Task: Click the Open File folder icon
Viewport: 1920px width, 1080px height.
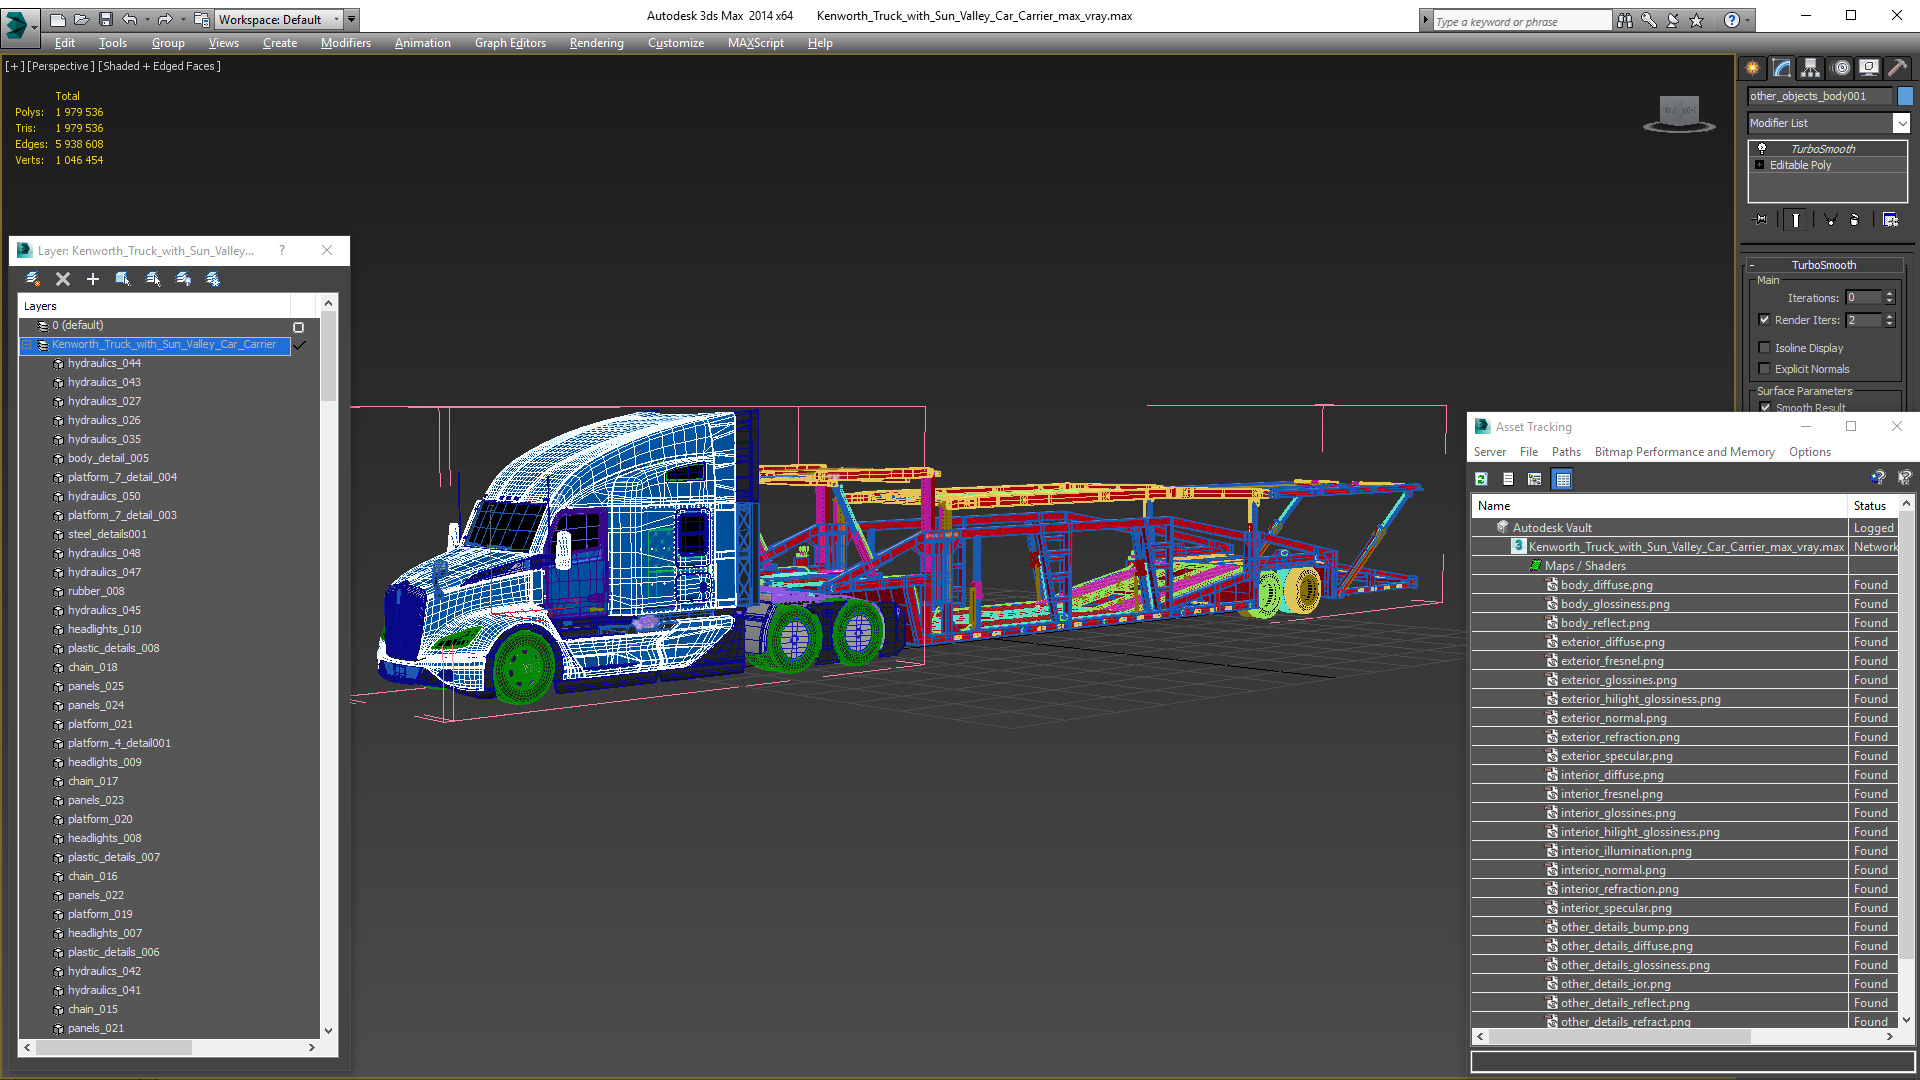Action: pos(81,19)
